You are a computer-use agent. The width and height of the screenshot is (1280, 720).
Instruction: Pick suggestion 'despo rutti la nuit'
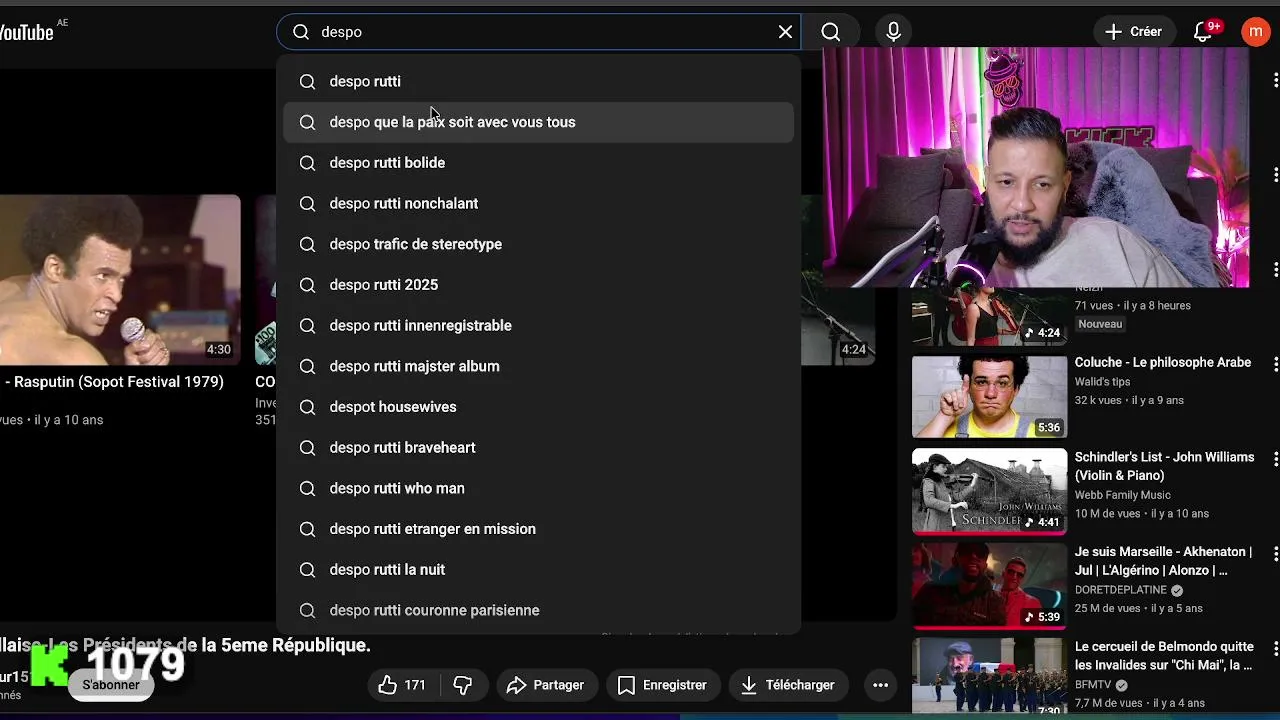point(539,569)
